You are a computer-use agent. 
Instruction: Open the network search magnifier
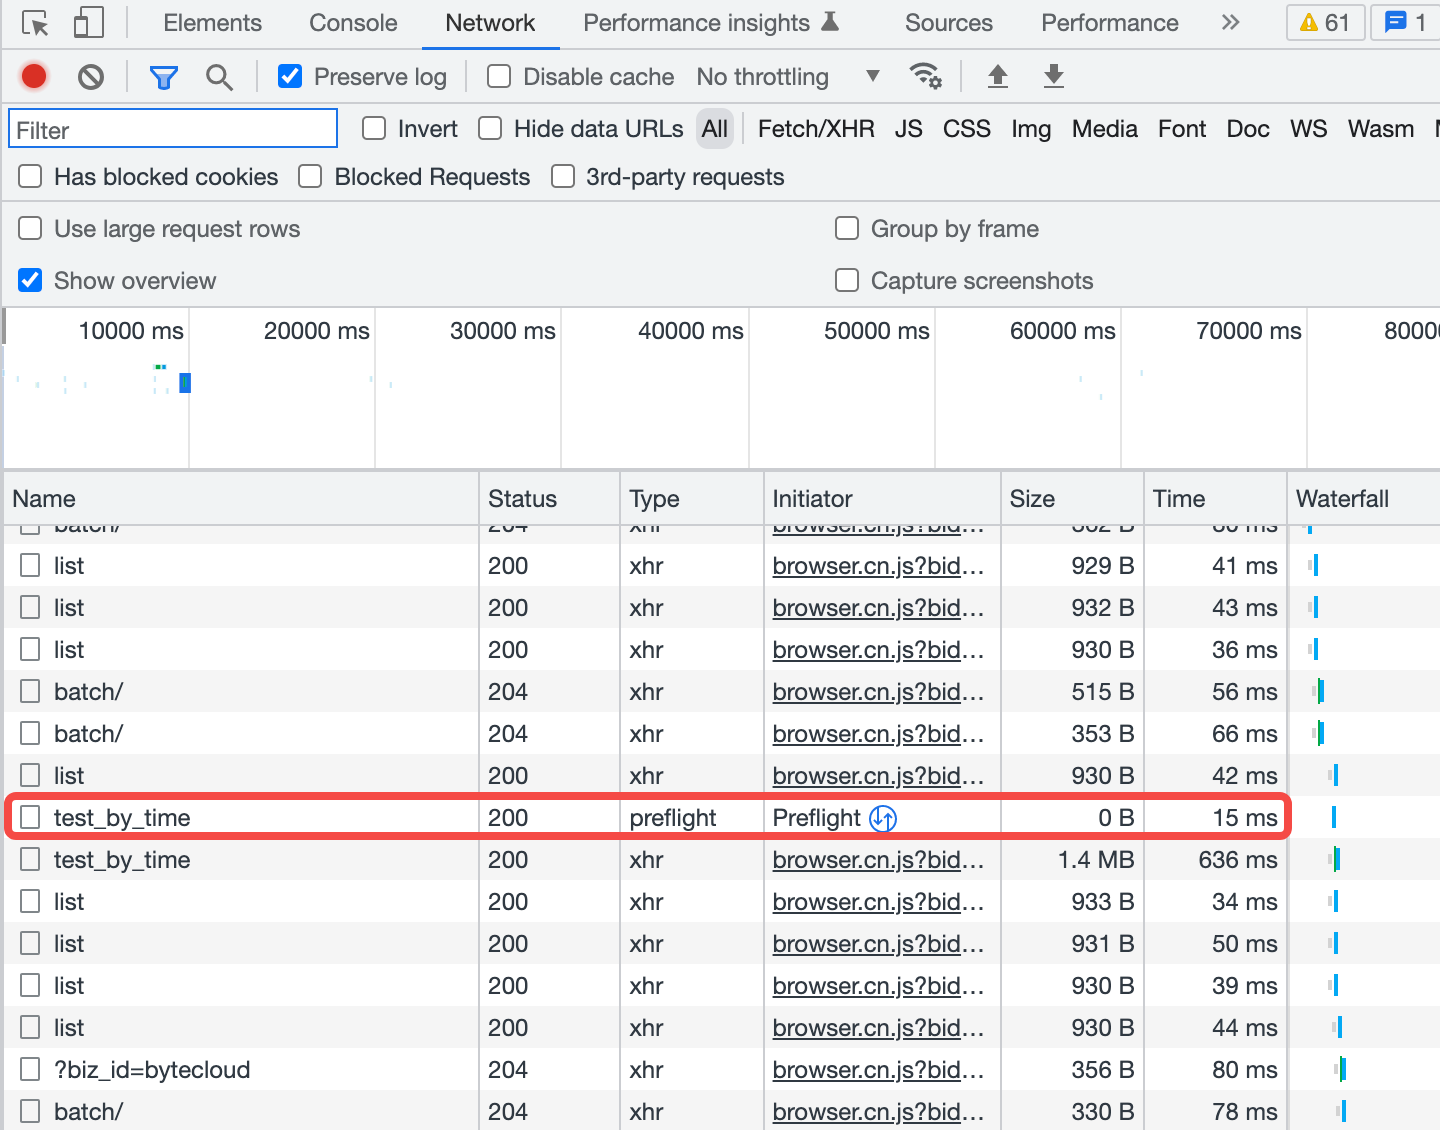point(219,77)
